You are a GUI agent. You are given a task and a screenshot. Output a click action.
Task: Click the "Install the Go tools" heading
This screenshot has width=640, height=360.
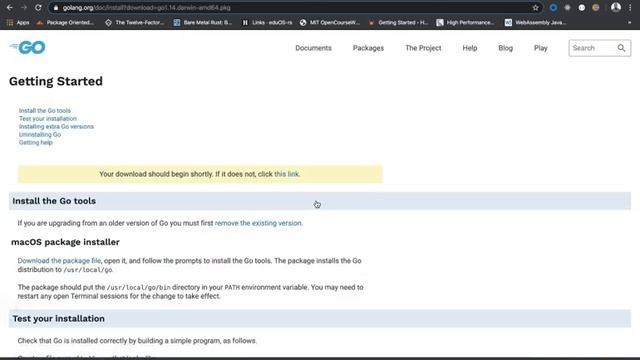coord(54,201)
